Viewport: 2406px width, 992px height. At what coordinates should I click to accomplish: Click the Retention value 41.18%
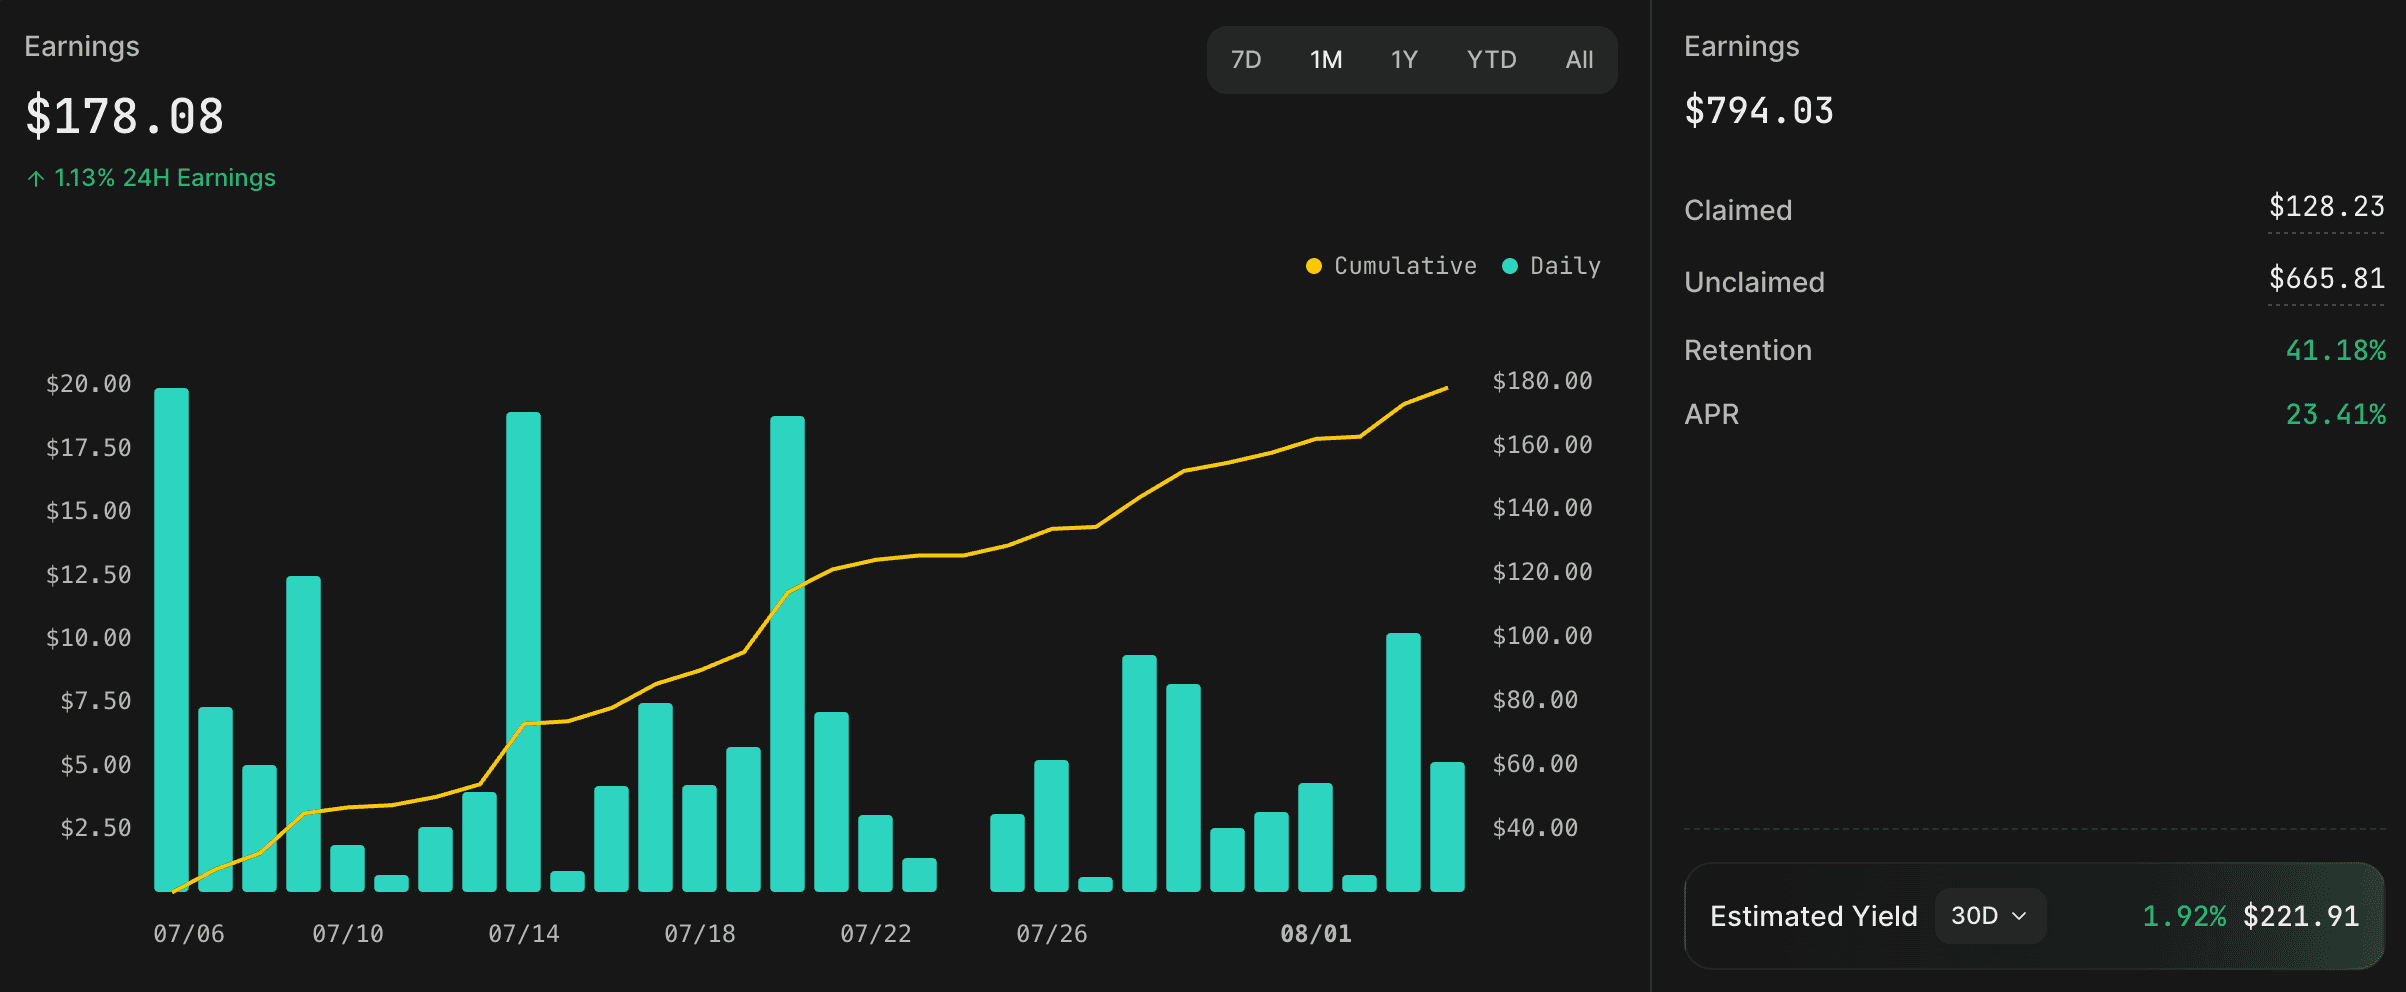(x=2335, y=351)
